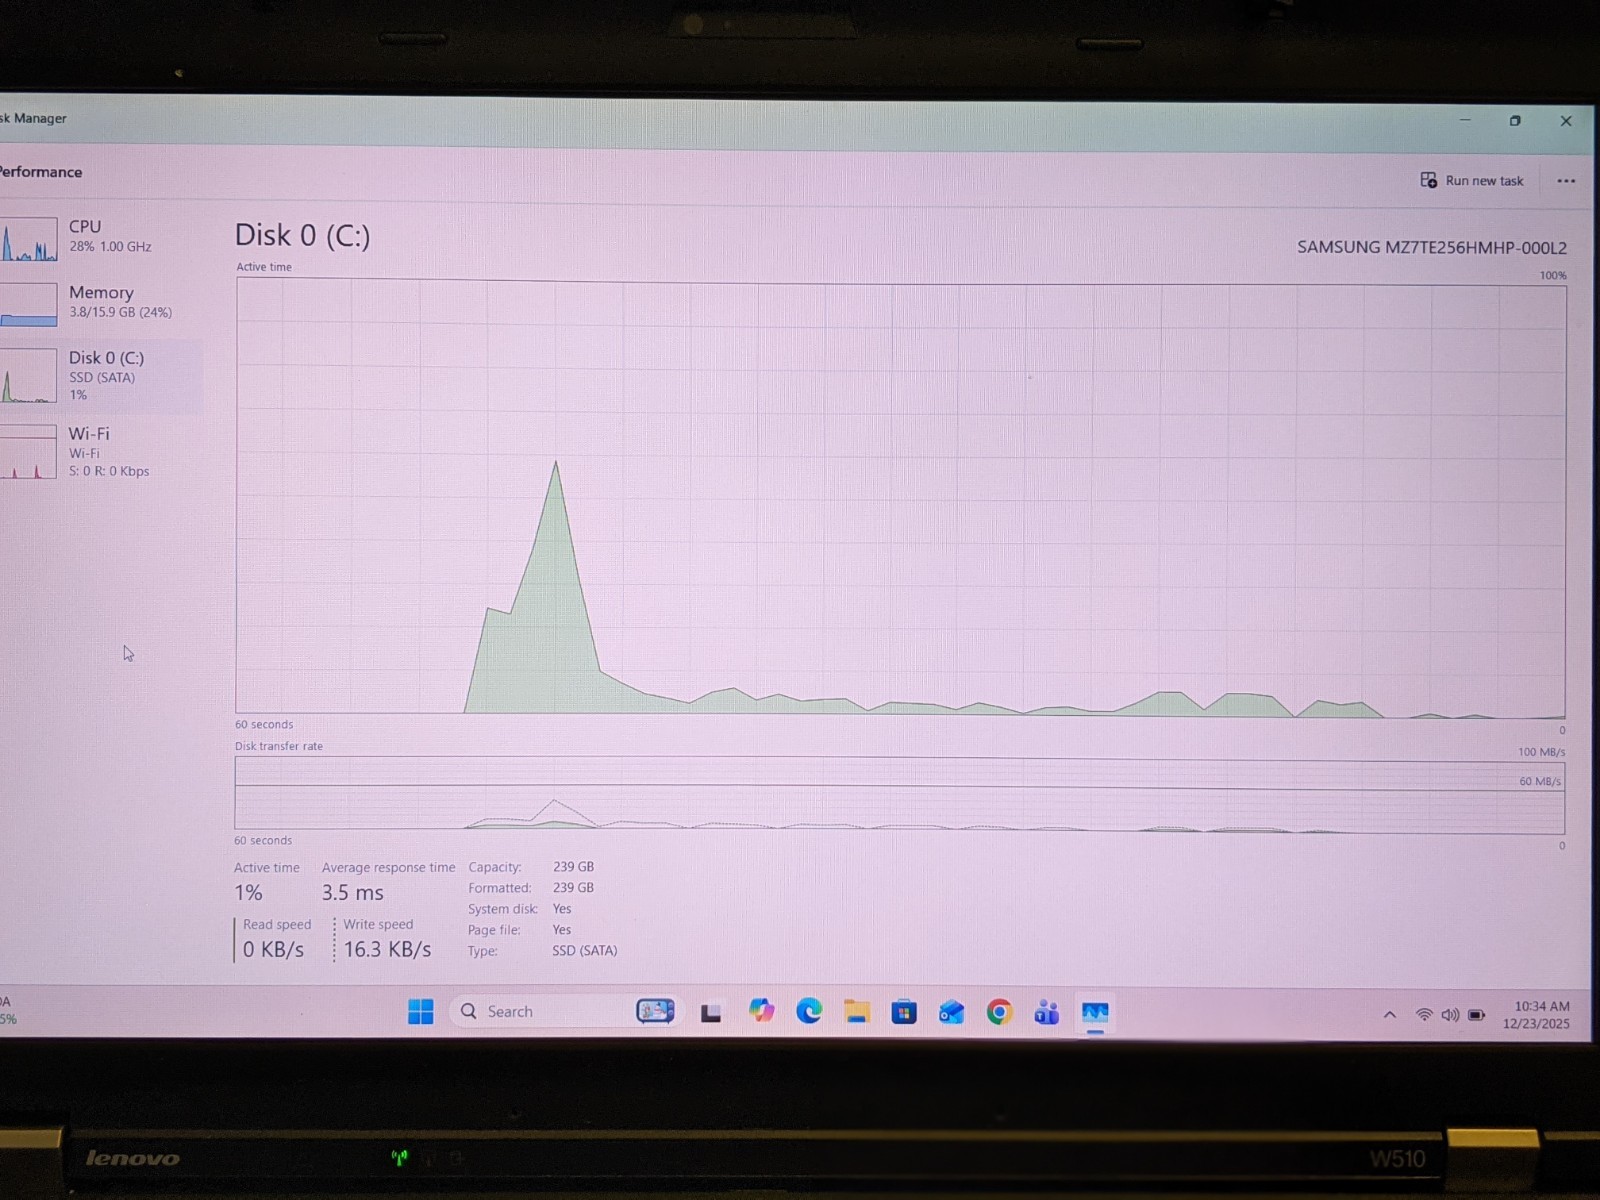Click the Disk 0 (C:) heading
The image size is (1600, 1200).
coord(302,236)
